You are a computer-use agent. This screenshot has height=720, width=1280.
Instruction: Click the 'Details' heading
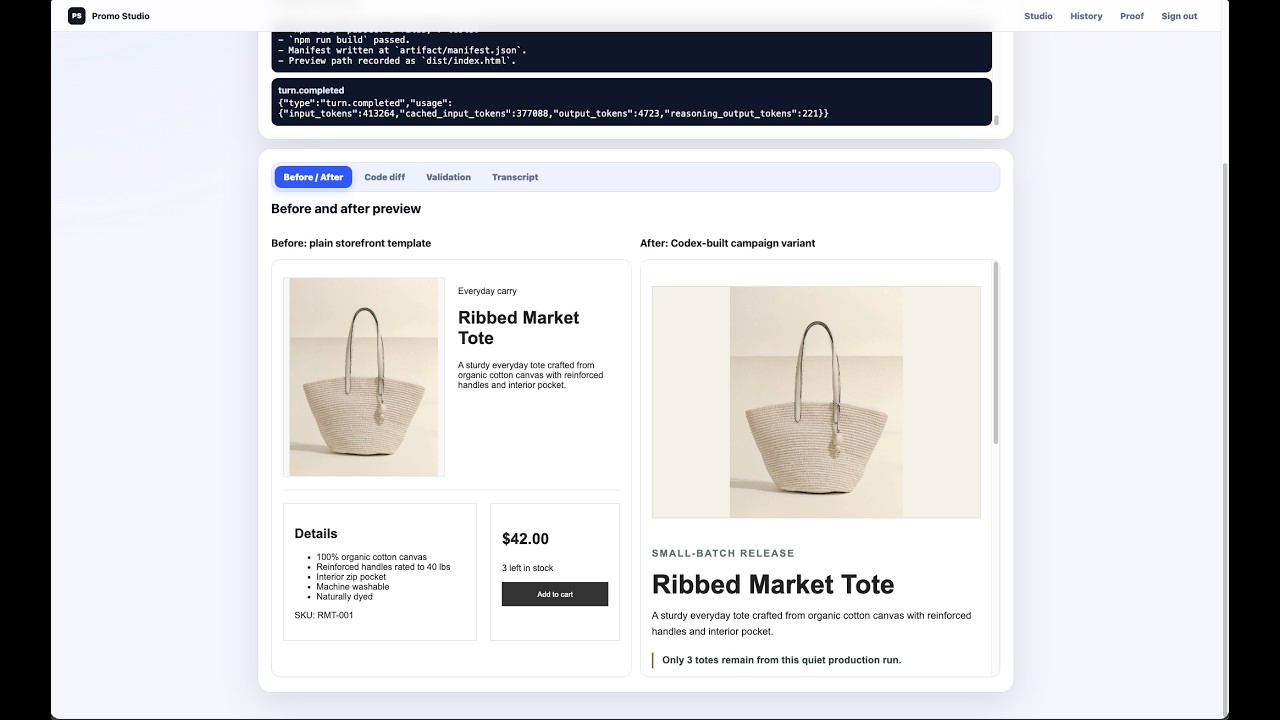[316, 534]
